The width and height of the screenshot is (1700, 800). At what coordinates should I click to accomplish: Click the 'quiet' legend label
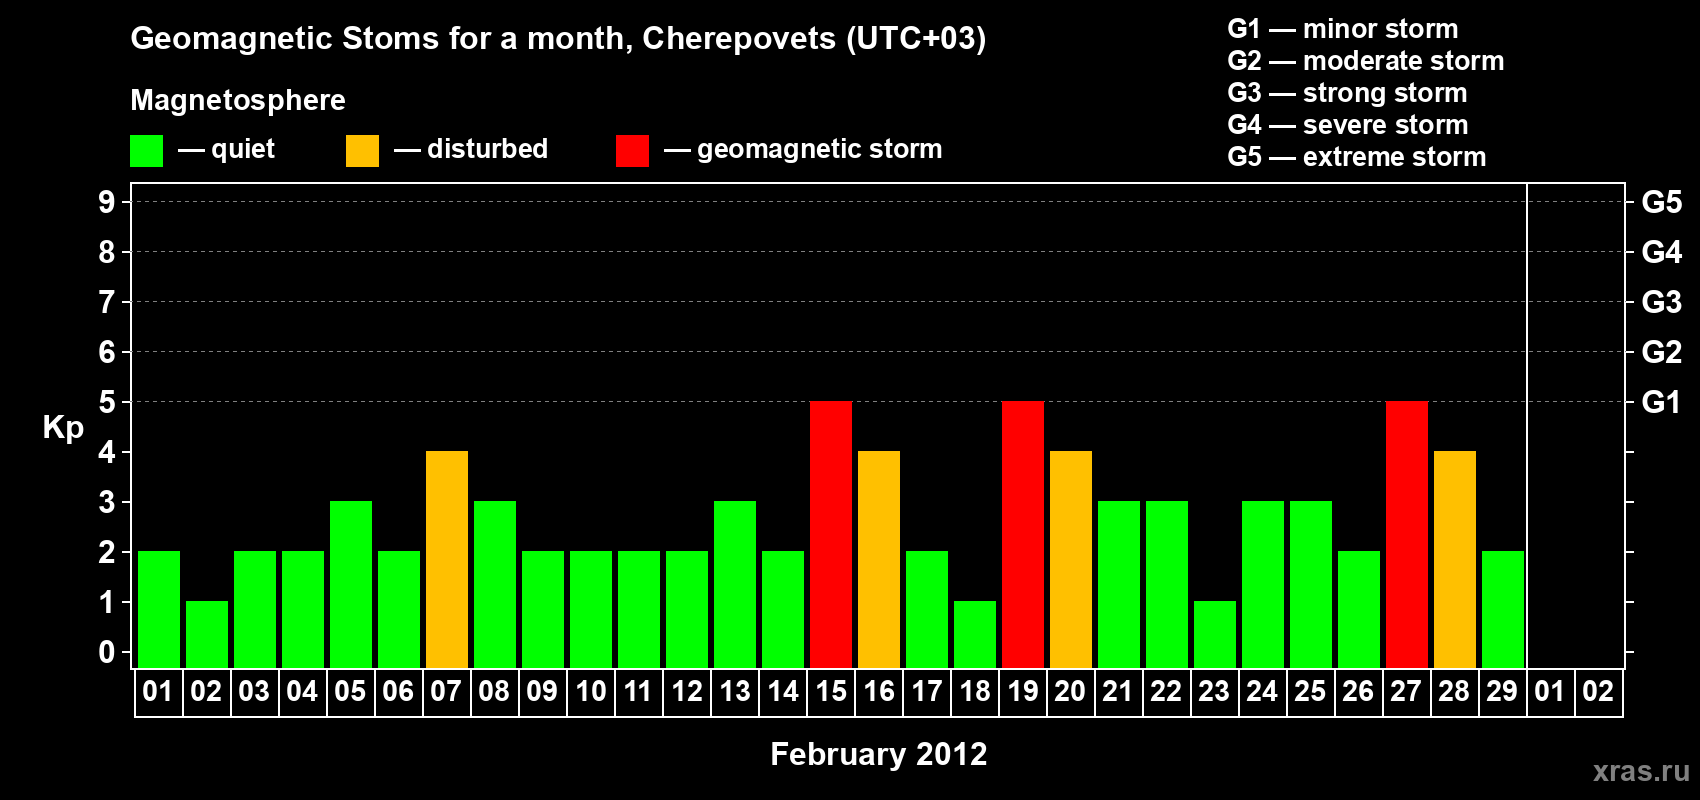243,149
